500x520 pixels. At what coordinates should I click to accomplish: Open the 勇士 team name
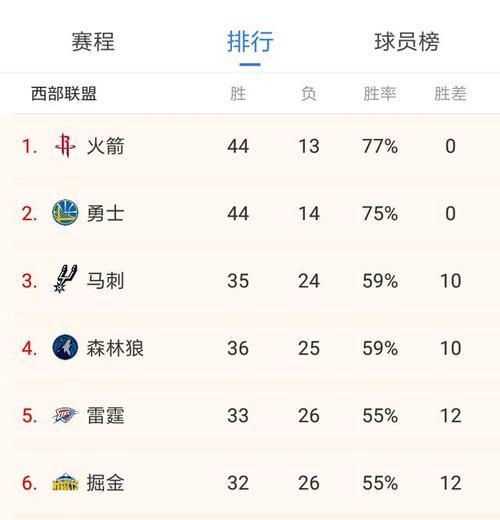[105, 213]
